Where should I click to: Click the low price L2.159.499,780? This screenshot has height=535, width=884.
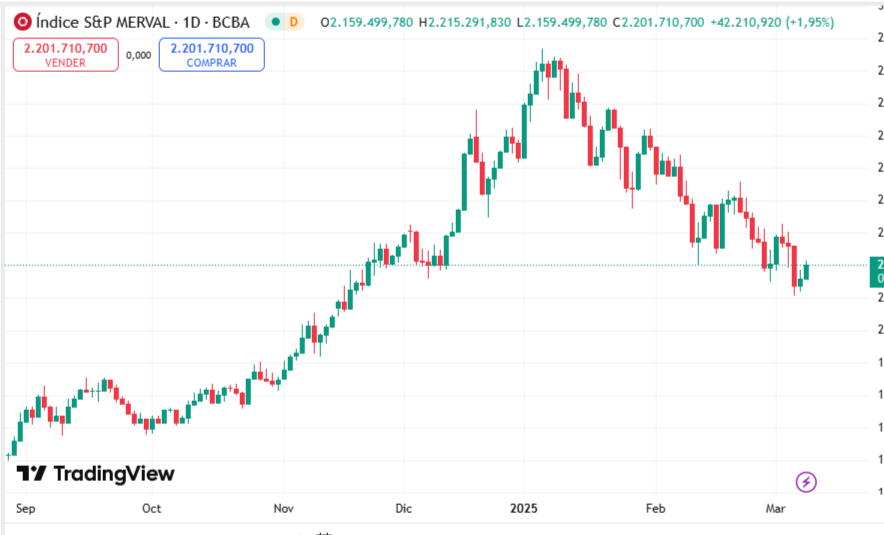tap(562, 23)
